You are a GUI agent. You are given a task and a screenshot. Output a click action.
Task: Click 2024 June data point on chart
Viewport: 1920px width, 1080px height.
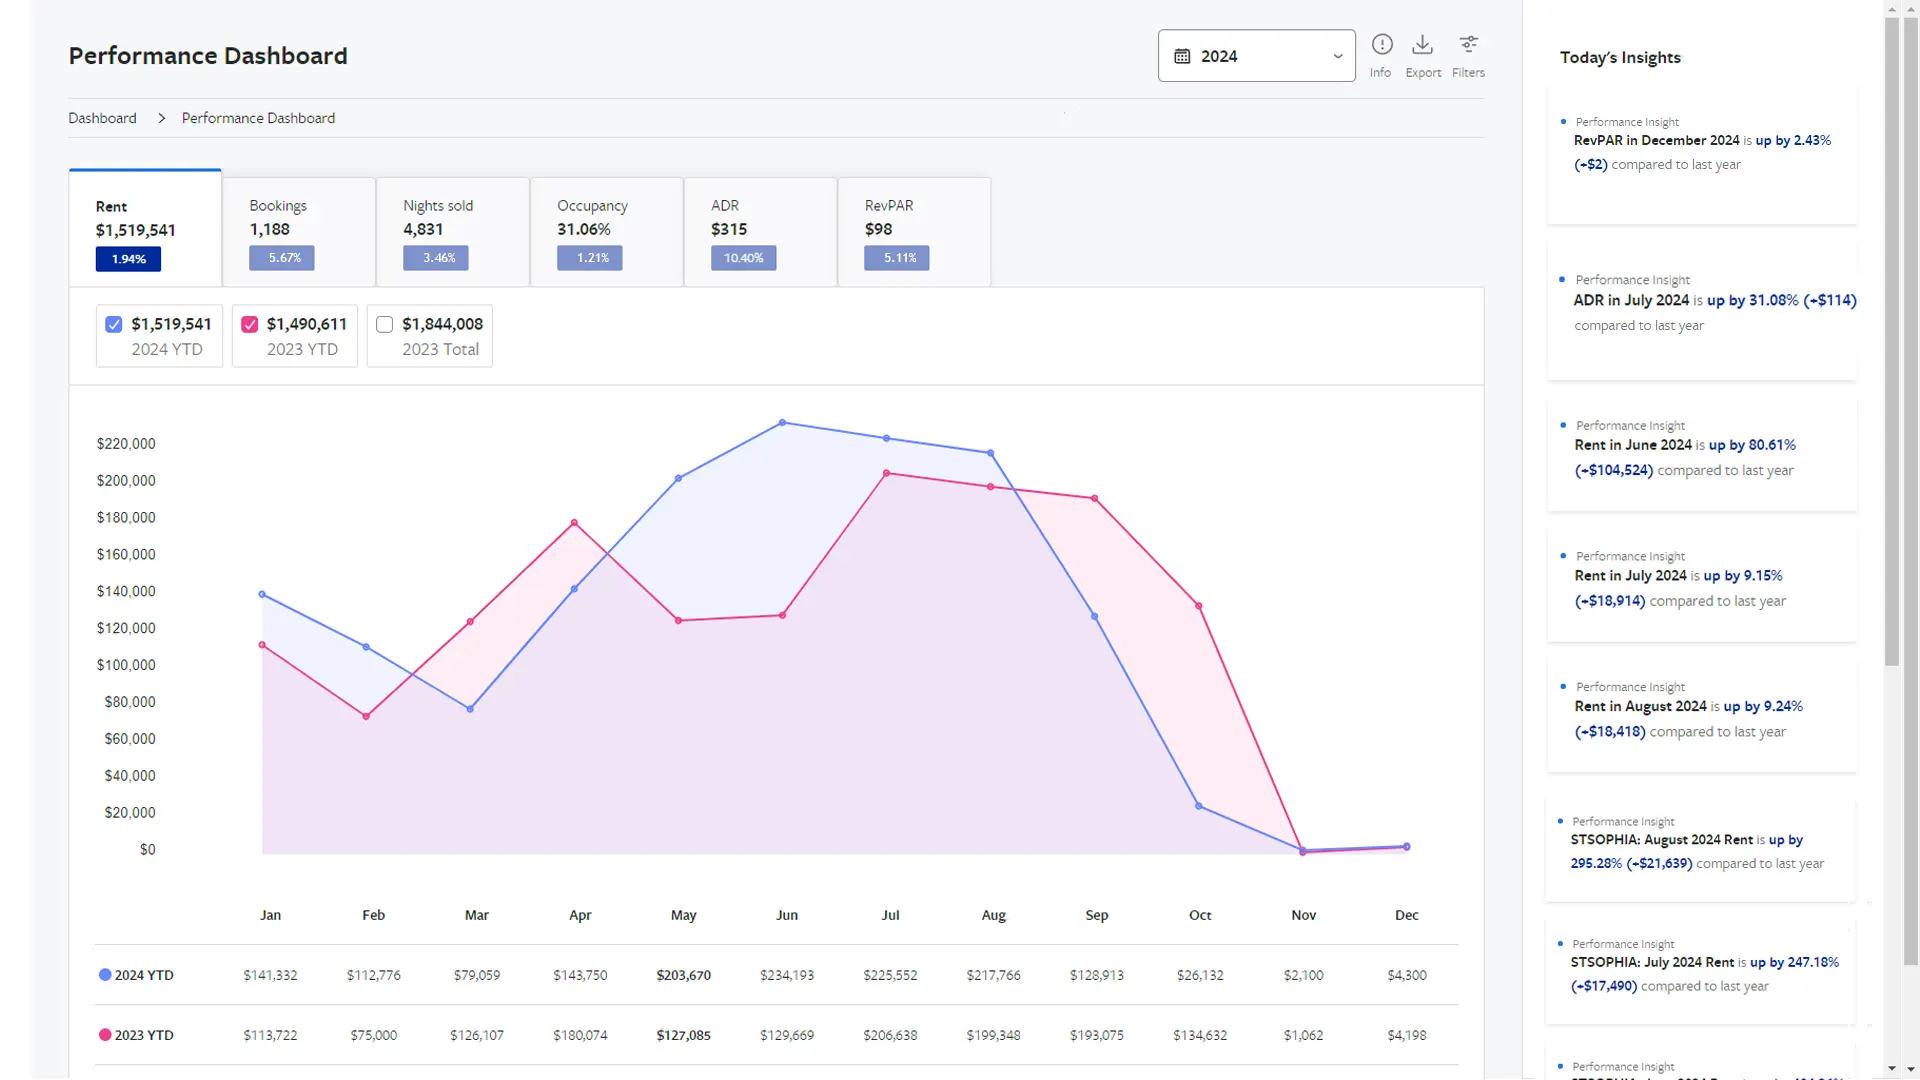pyautogui.click(x=782, y=423)
